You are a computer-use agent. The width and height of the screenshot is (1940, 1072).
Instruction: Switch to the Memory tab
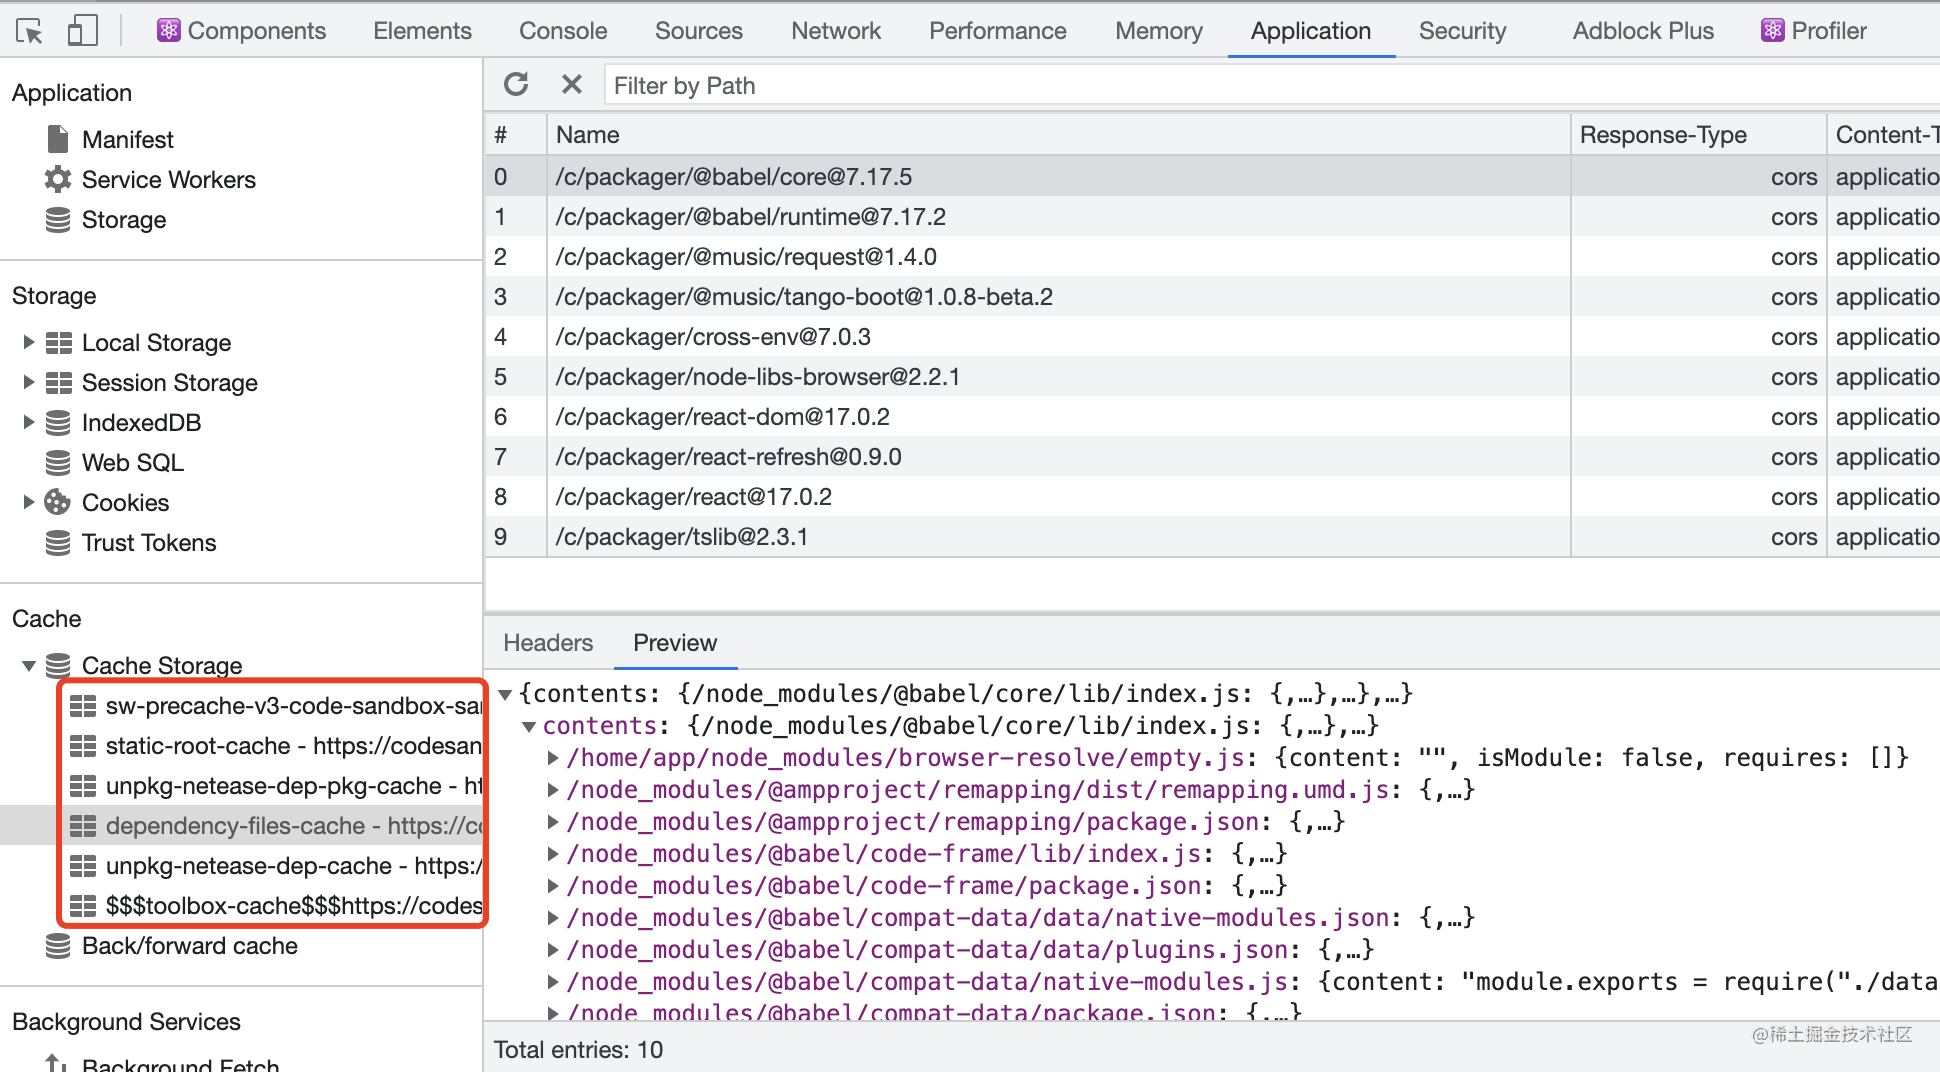(1159, 31)
